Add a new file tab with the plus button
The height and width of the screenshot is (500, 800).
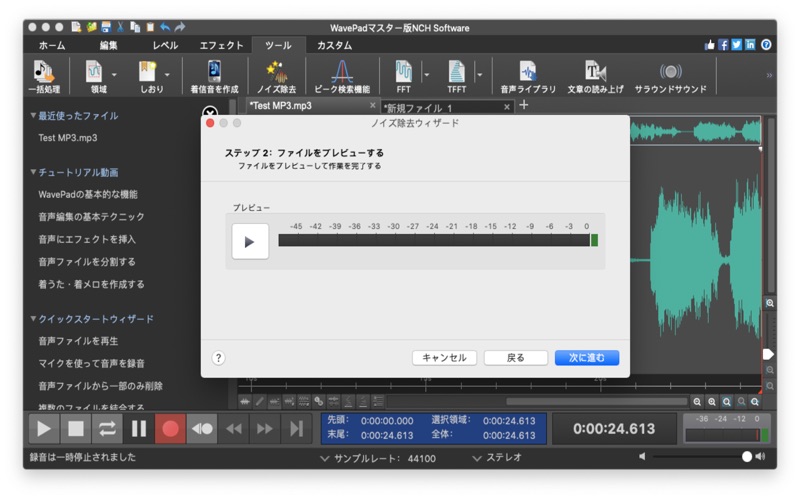pyautogui.click(x=523, y=105)
